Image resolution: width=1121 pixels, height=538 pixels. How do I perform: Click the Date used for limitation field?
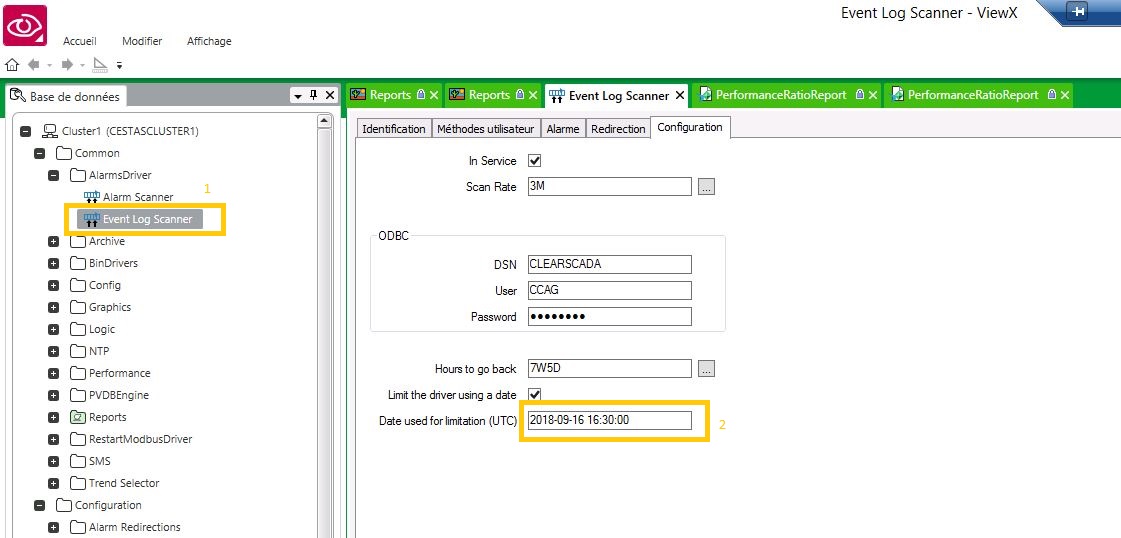click(x=609, y=420)
